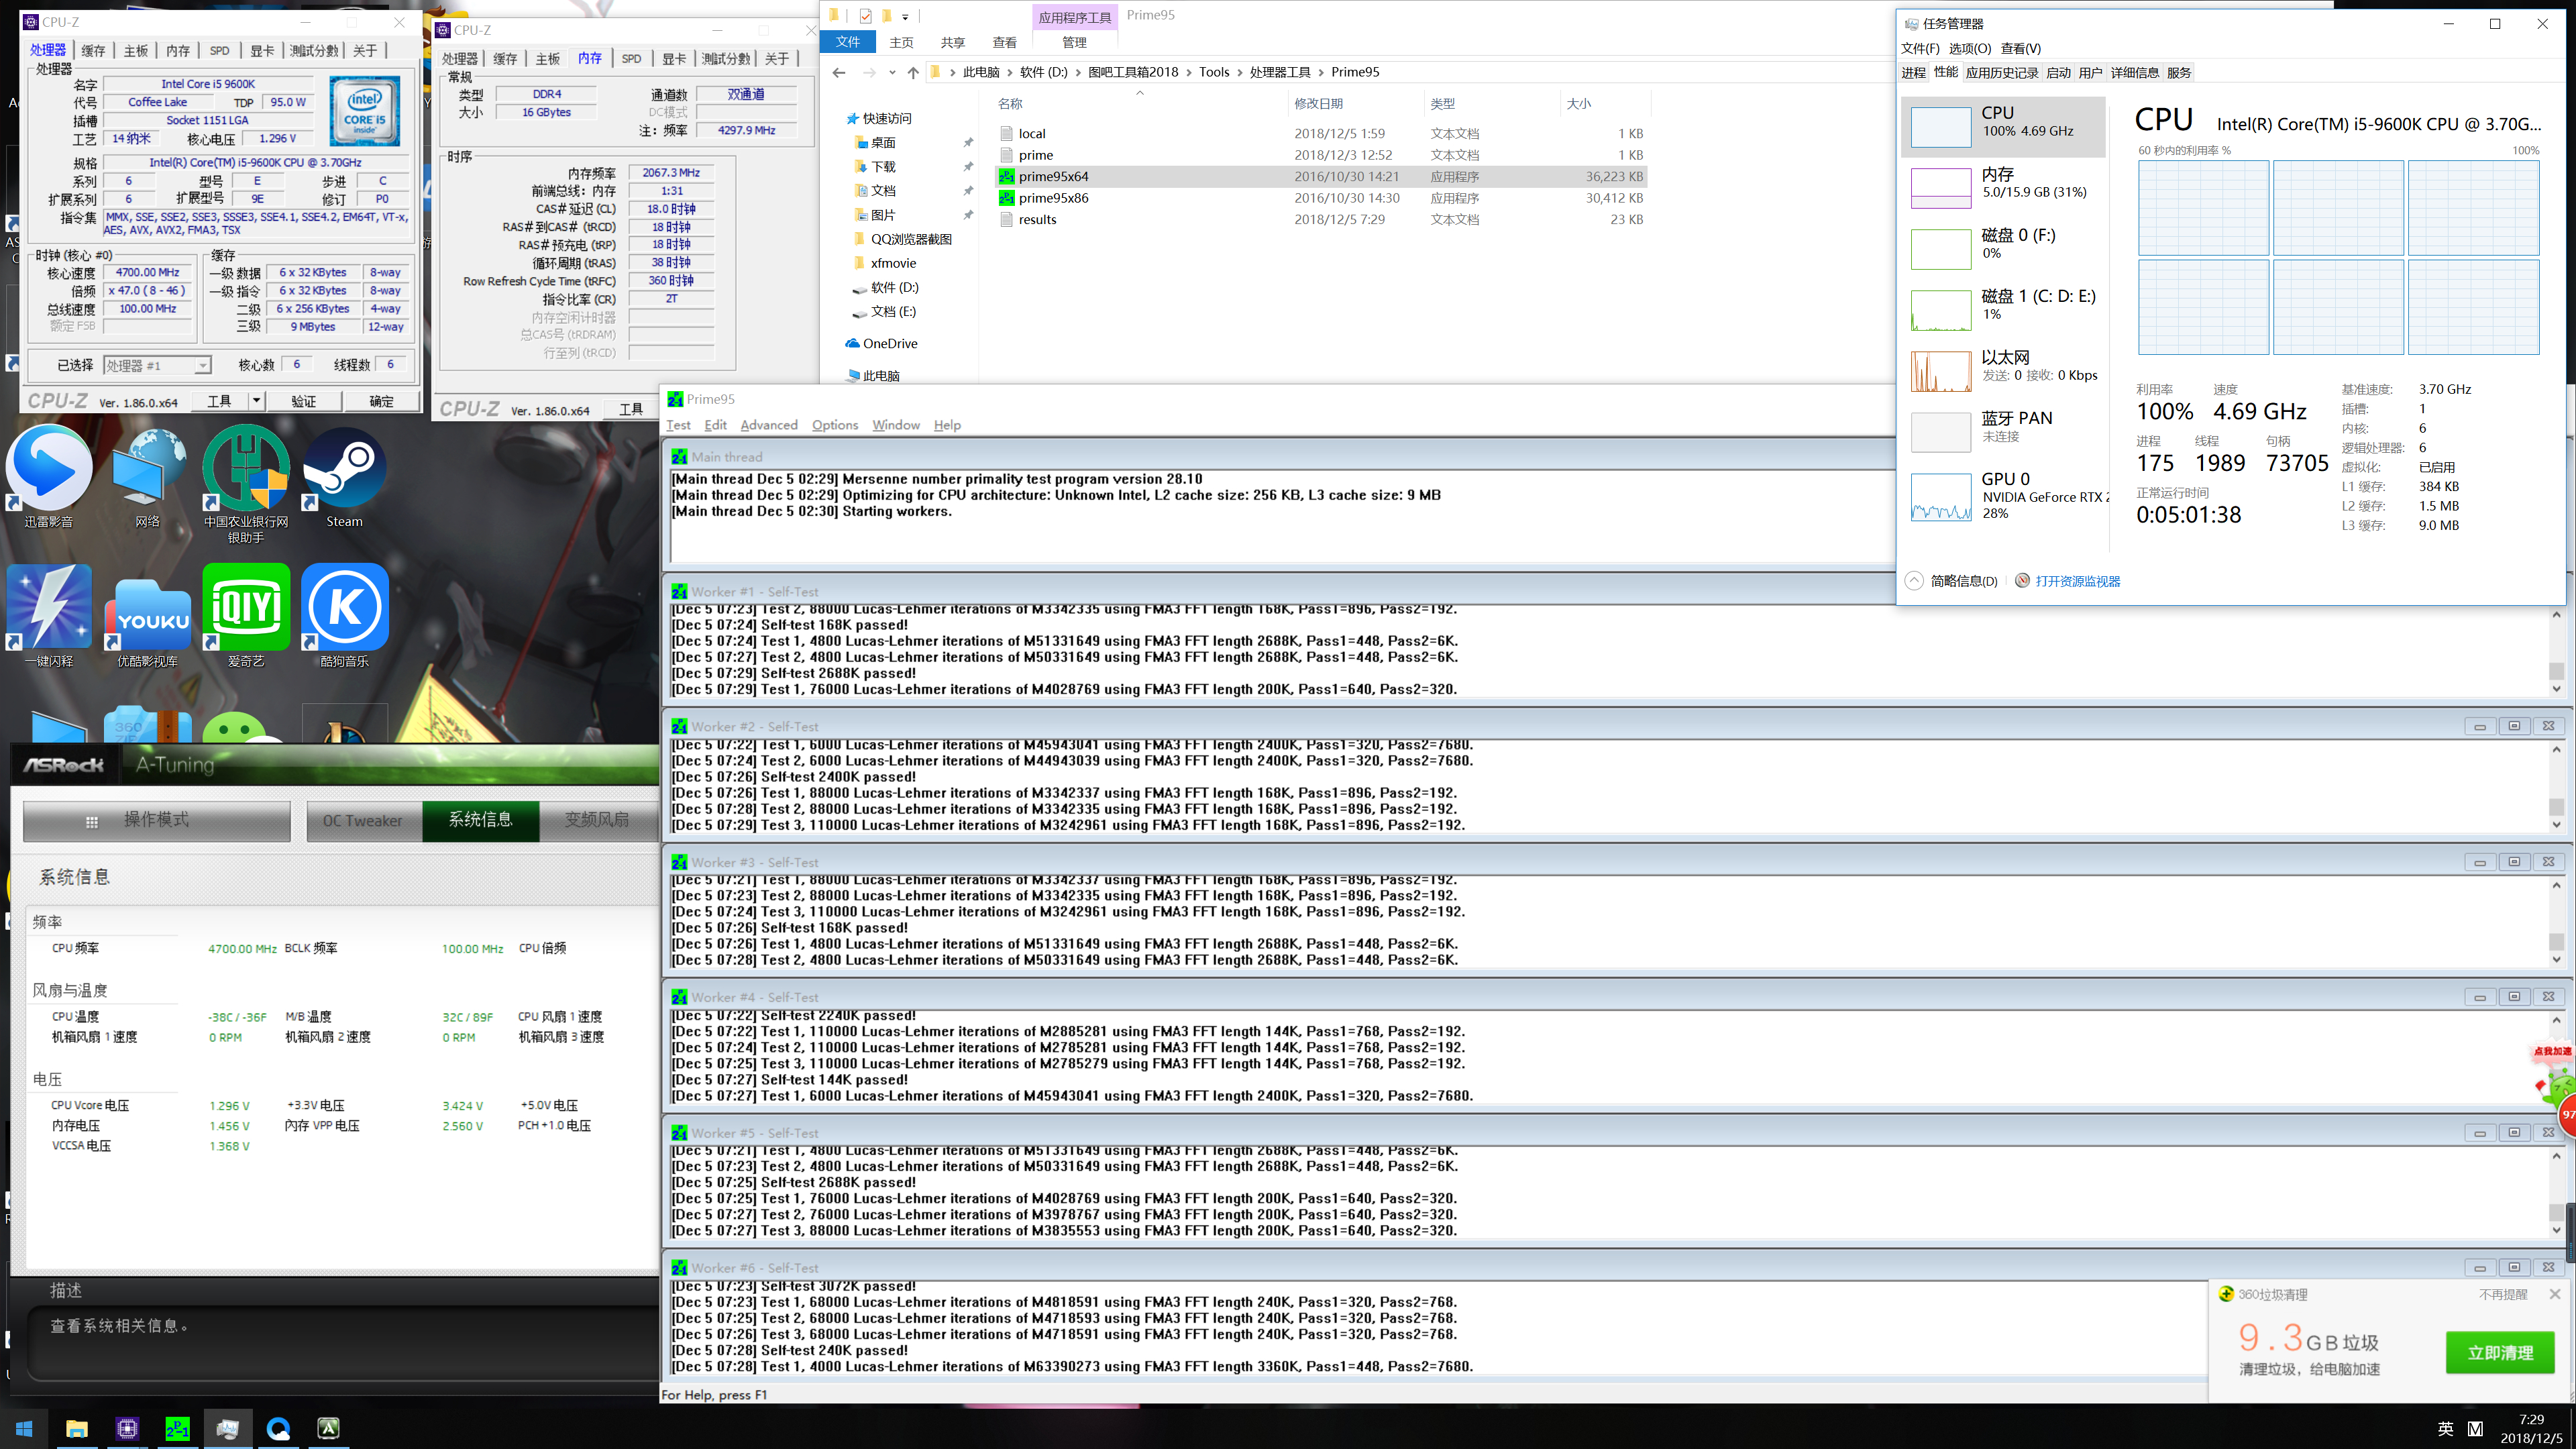The height and width of the screenshot is (1449, 2576).
Task: Click the Windows Start button
Action: pos(25,1428)
